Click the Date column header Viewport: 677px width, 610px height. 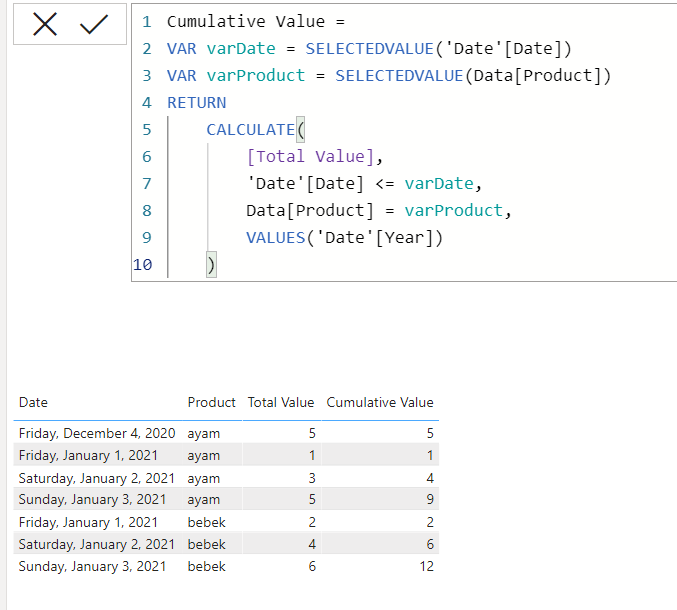coord(33,402)
